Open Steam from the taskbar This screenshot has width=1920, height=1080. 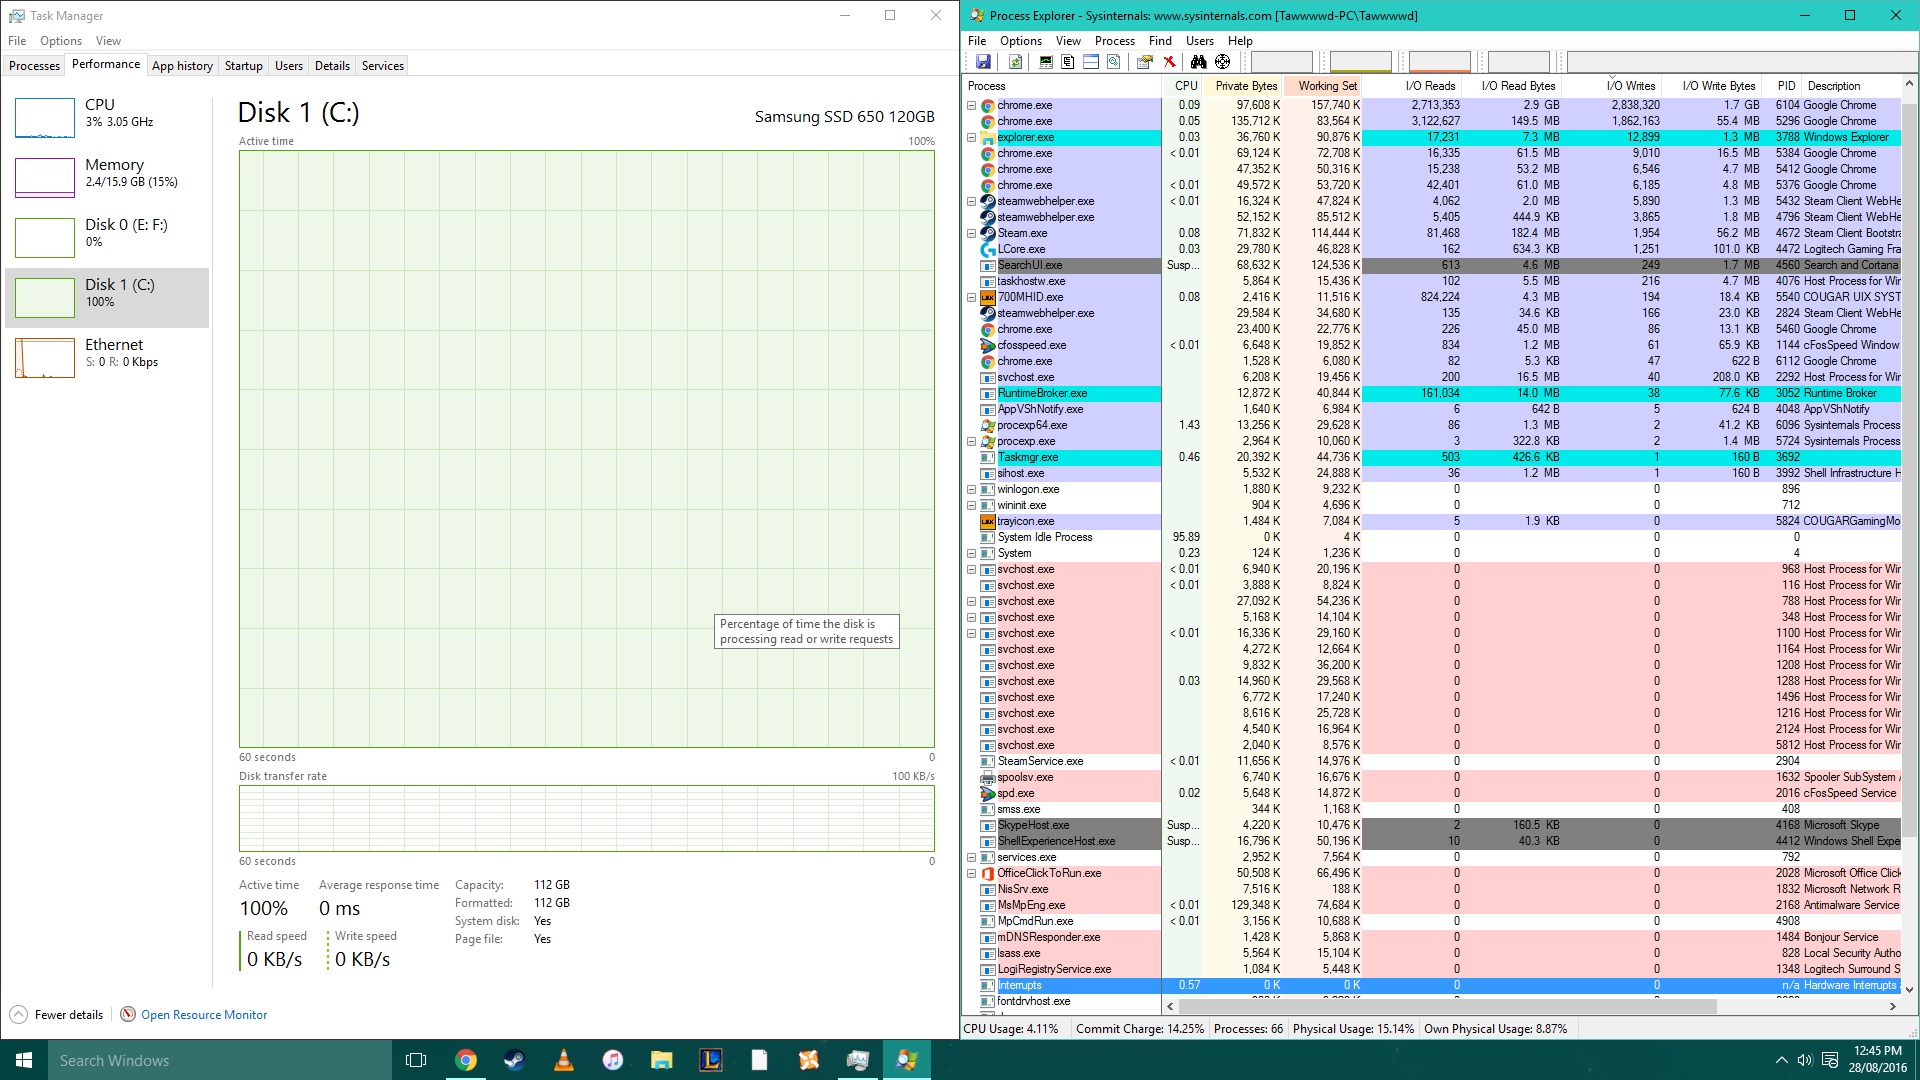click(x=515, y=1060)
